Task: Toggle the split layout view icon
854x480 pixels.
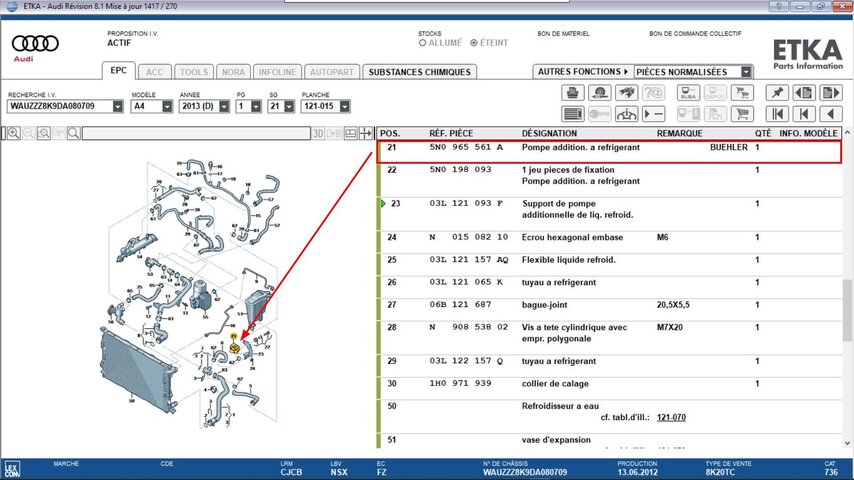Action: click(351, 133)
